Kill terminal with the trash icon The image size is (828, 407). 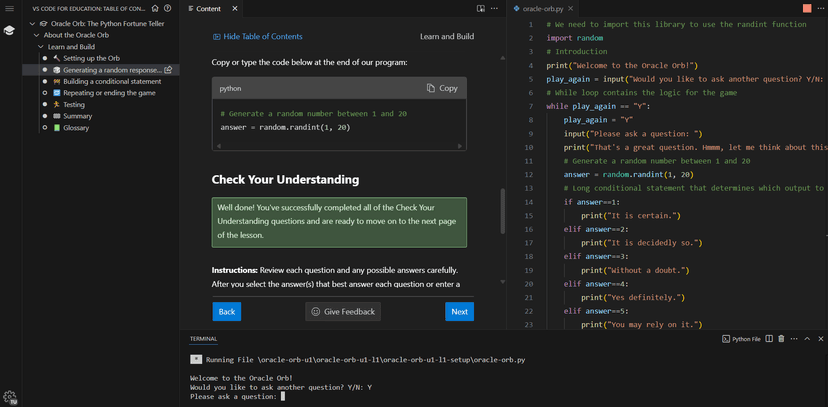(782, 339)
